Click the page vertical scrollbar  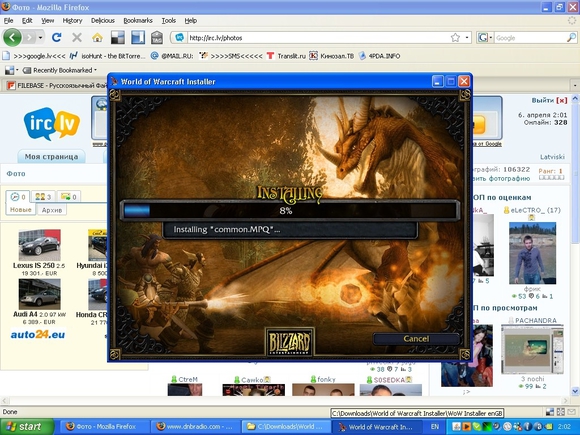[x=575, y=244]
